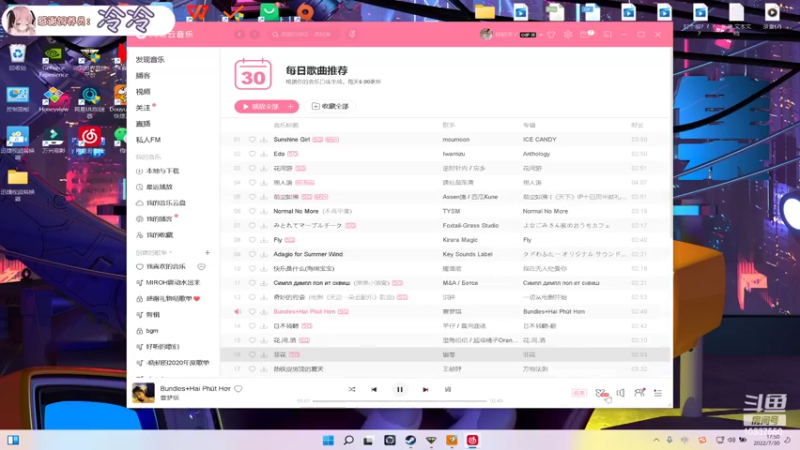Image resolution: width=800 pixels, height=450 pixels.
Task: Like the playing song with heart icon in player bar
Action: coord(238,389)
